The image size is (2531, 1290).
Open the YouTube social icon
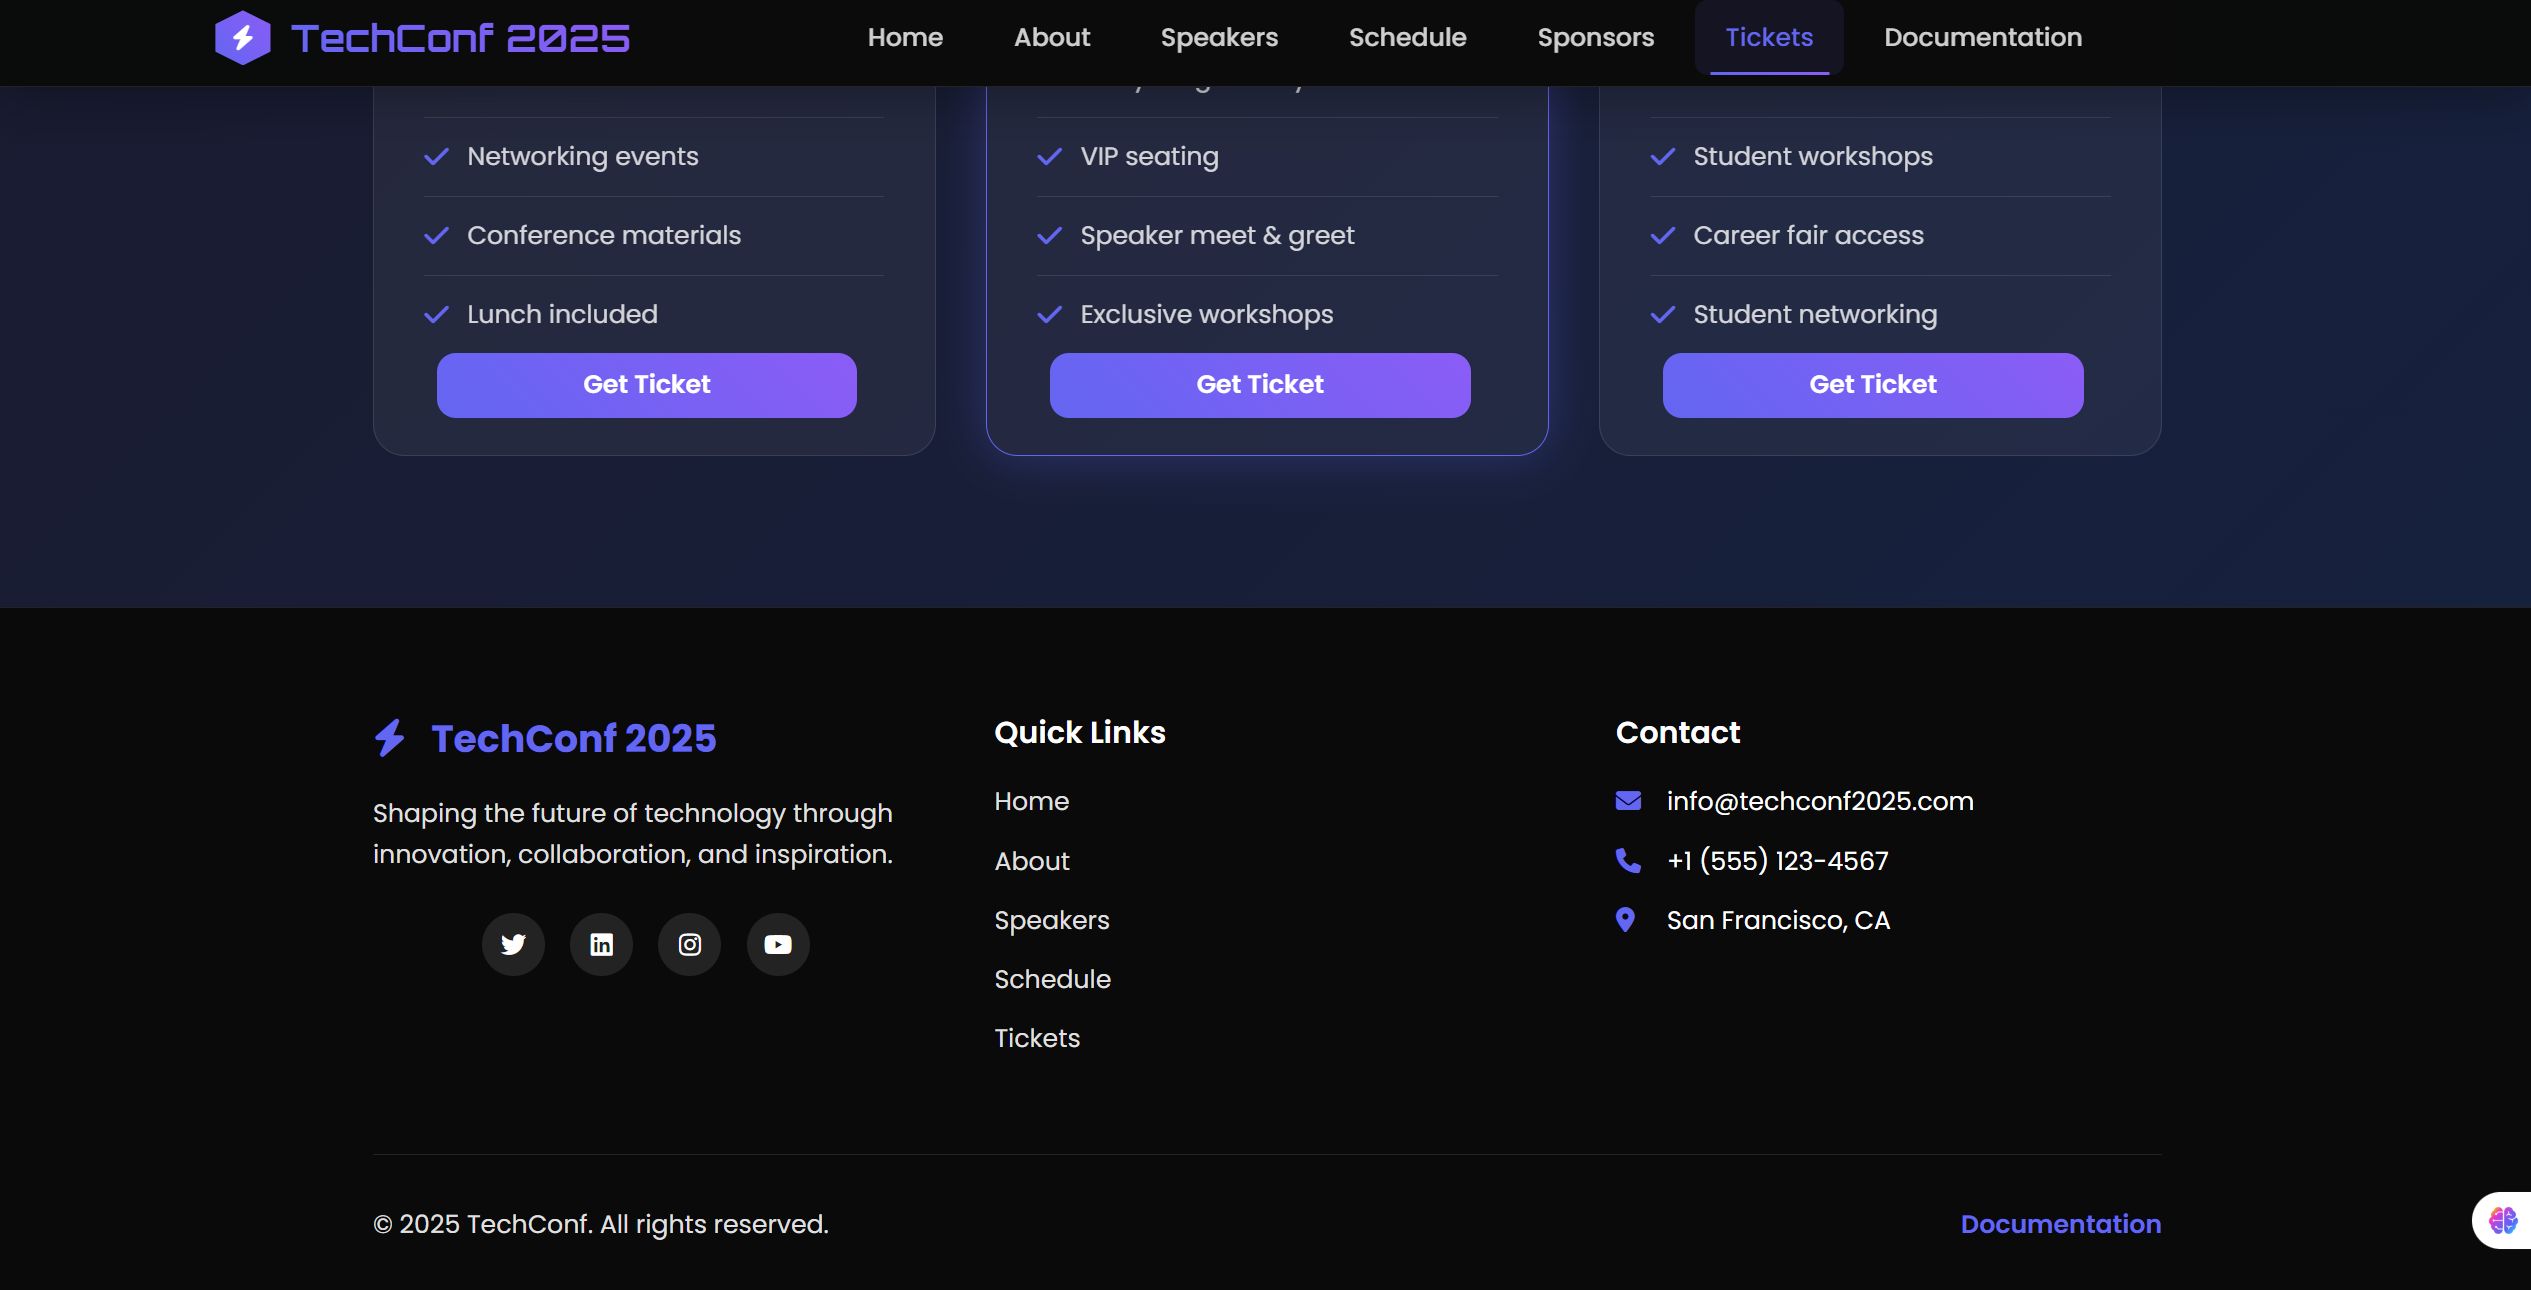coord(778,944)
